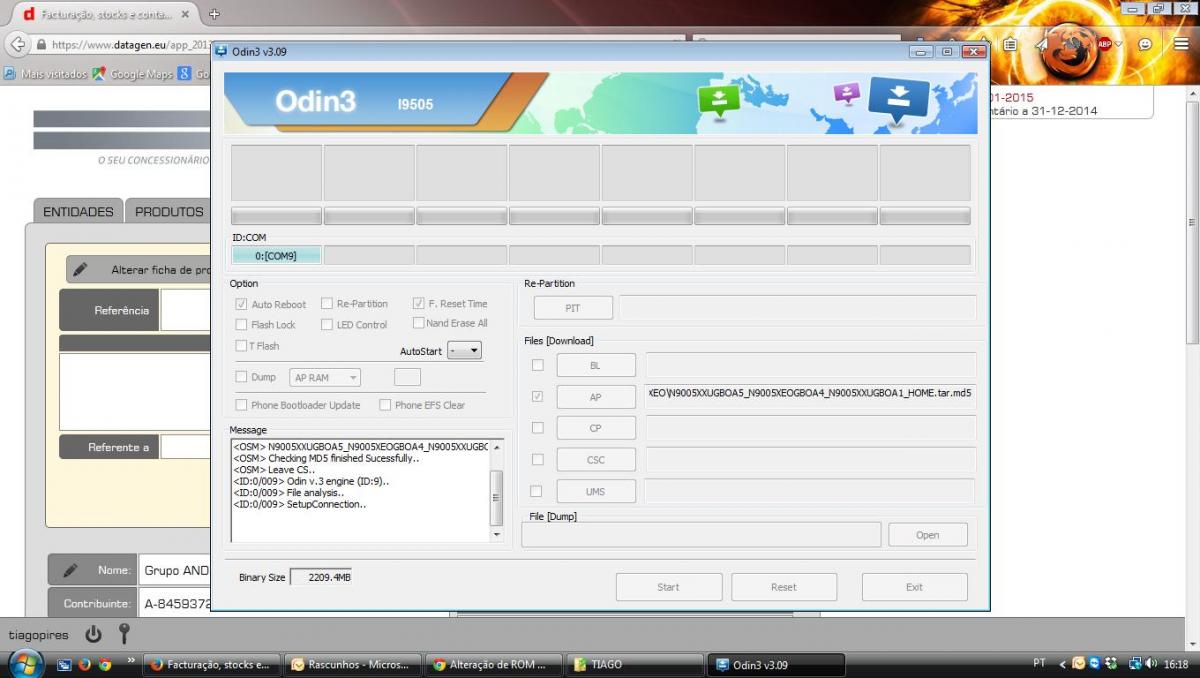This screenshot has width=1200, height=678.
Task: Toggle the F. Reset Time checkbox
Action: tap(419, 303)
